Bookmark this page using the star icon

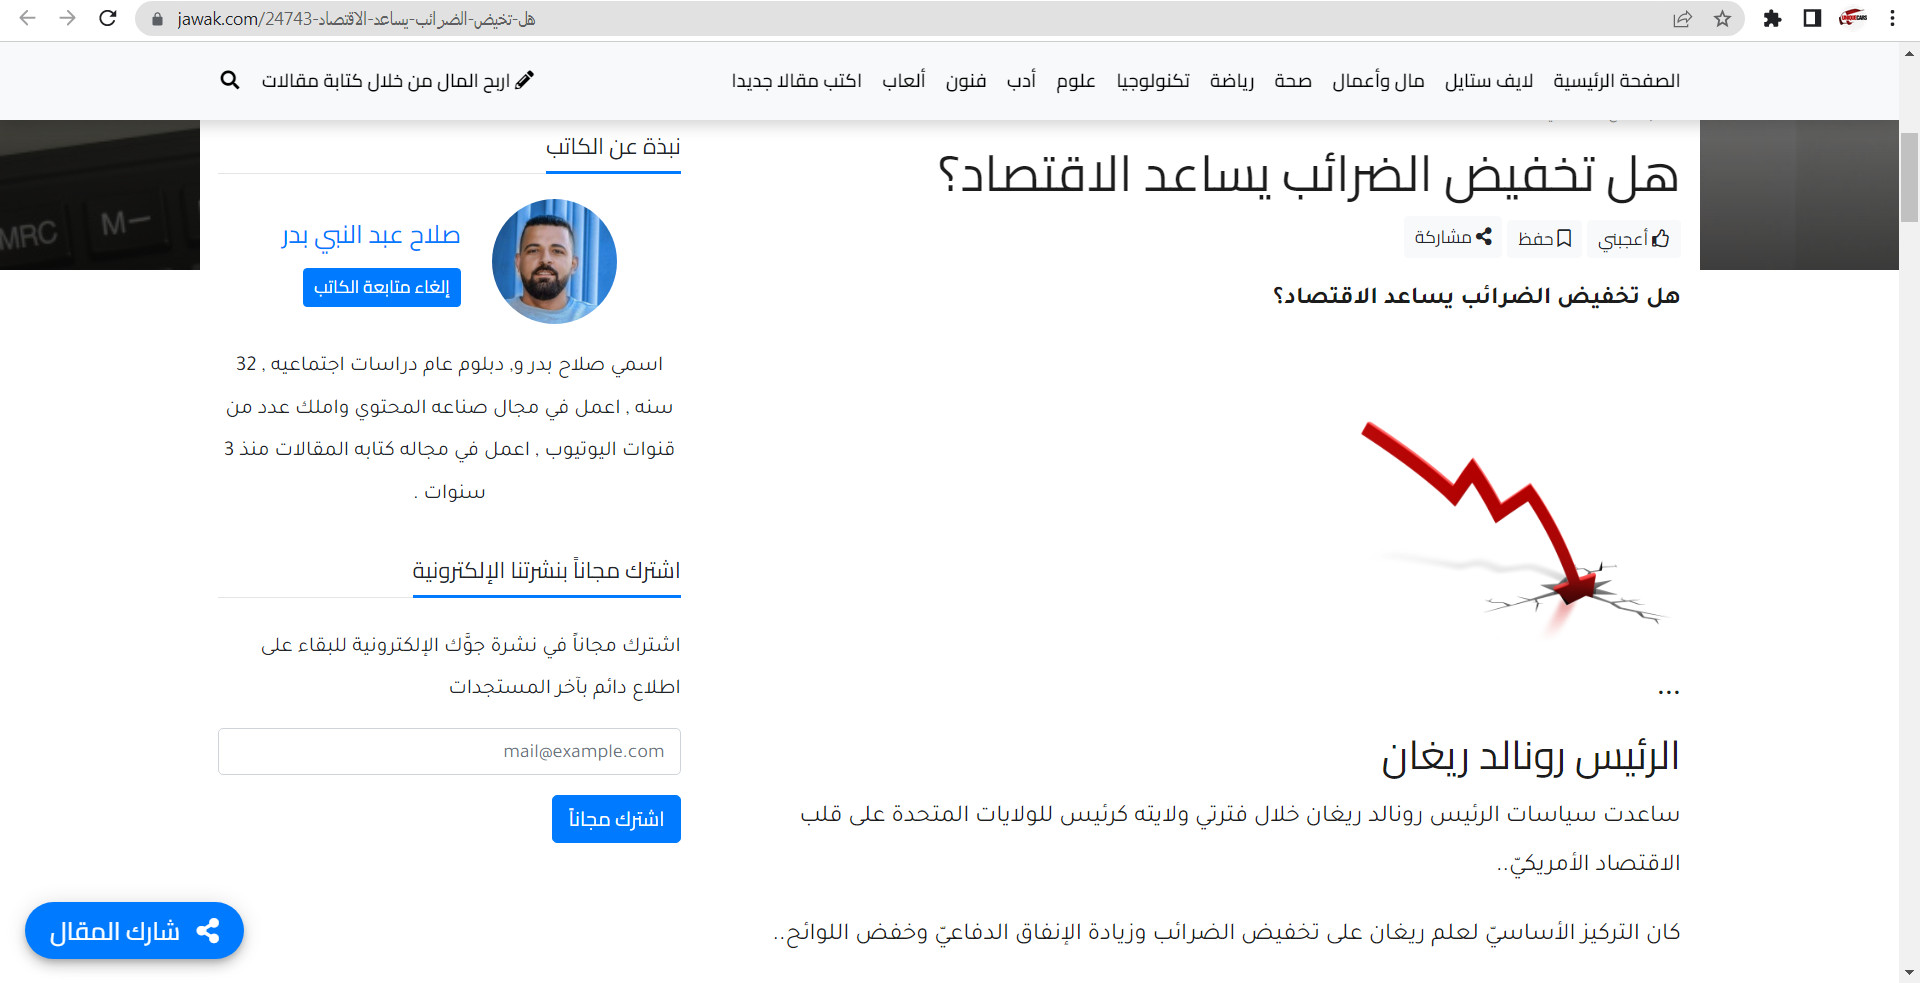pos(1721,19)
